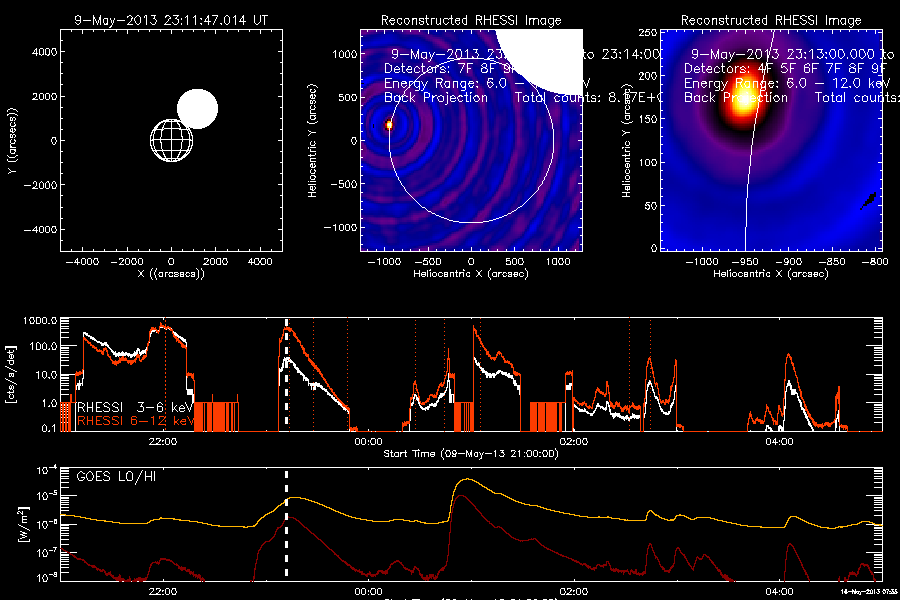
Task: Click the small black mark in the zoomed image
Action: tap(868, 201)
